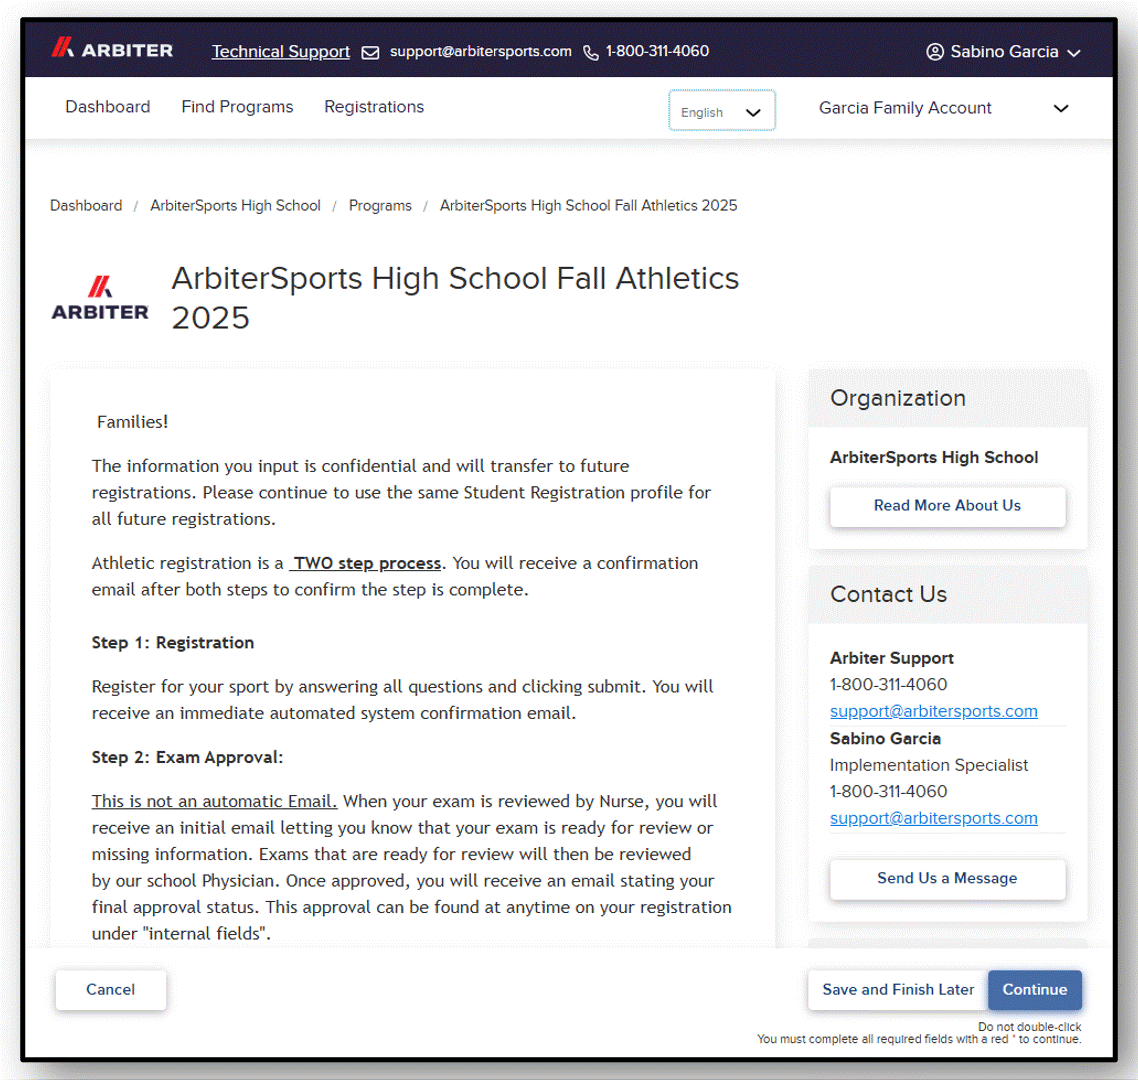Click the Programs breadcrumb link
Viewport: 1138px width, 1080px height.
380,205
